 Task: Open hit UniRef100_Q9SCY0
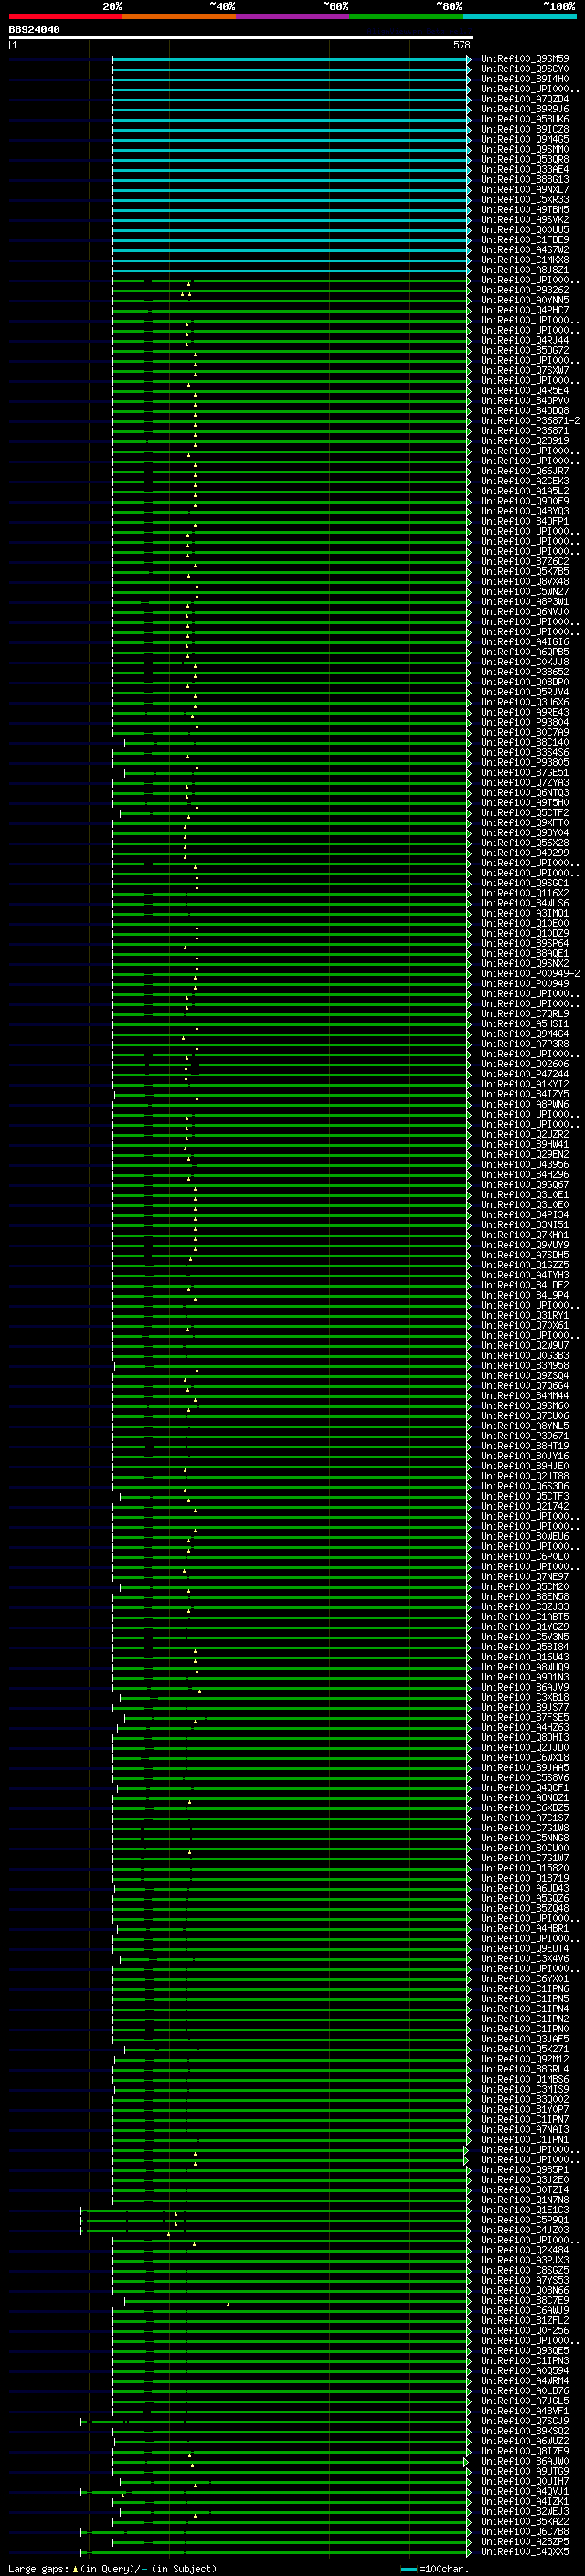524,69
